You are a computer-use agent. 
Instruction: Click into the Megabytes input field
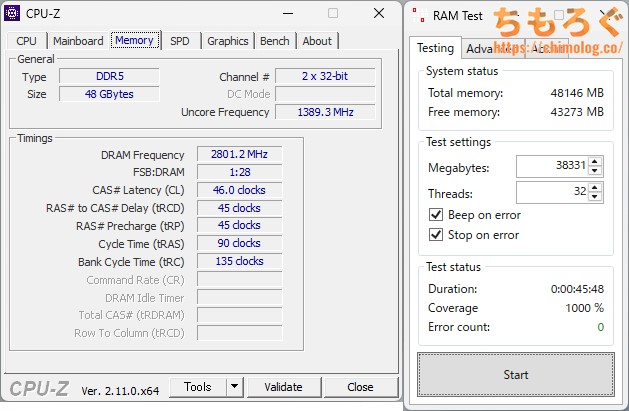(551, 167)
